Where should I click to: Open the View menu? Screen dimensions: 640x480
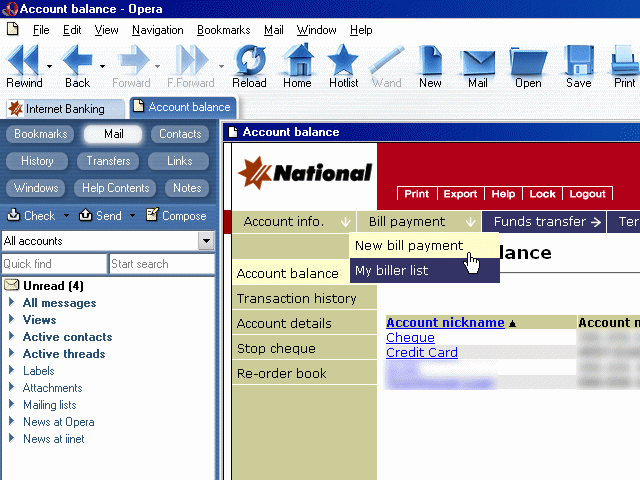pyautogui.click(x=106, y=30)
